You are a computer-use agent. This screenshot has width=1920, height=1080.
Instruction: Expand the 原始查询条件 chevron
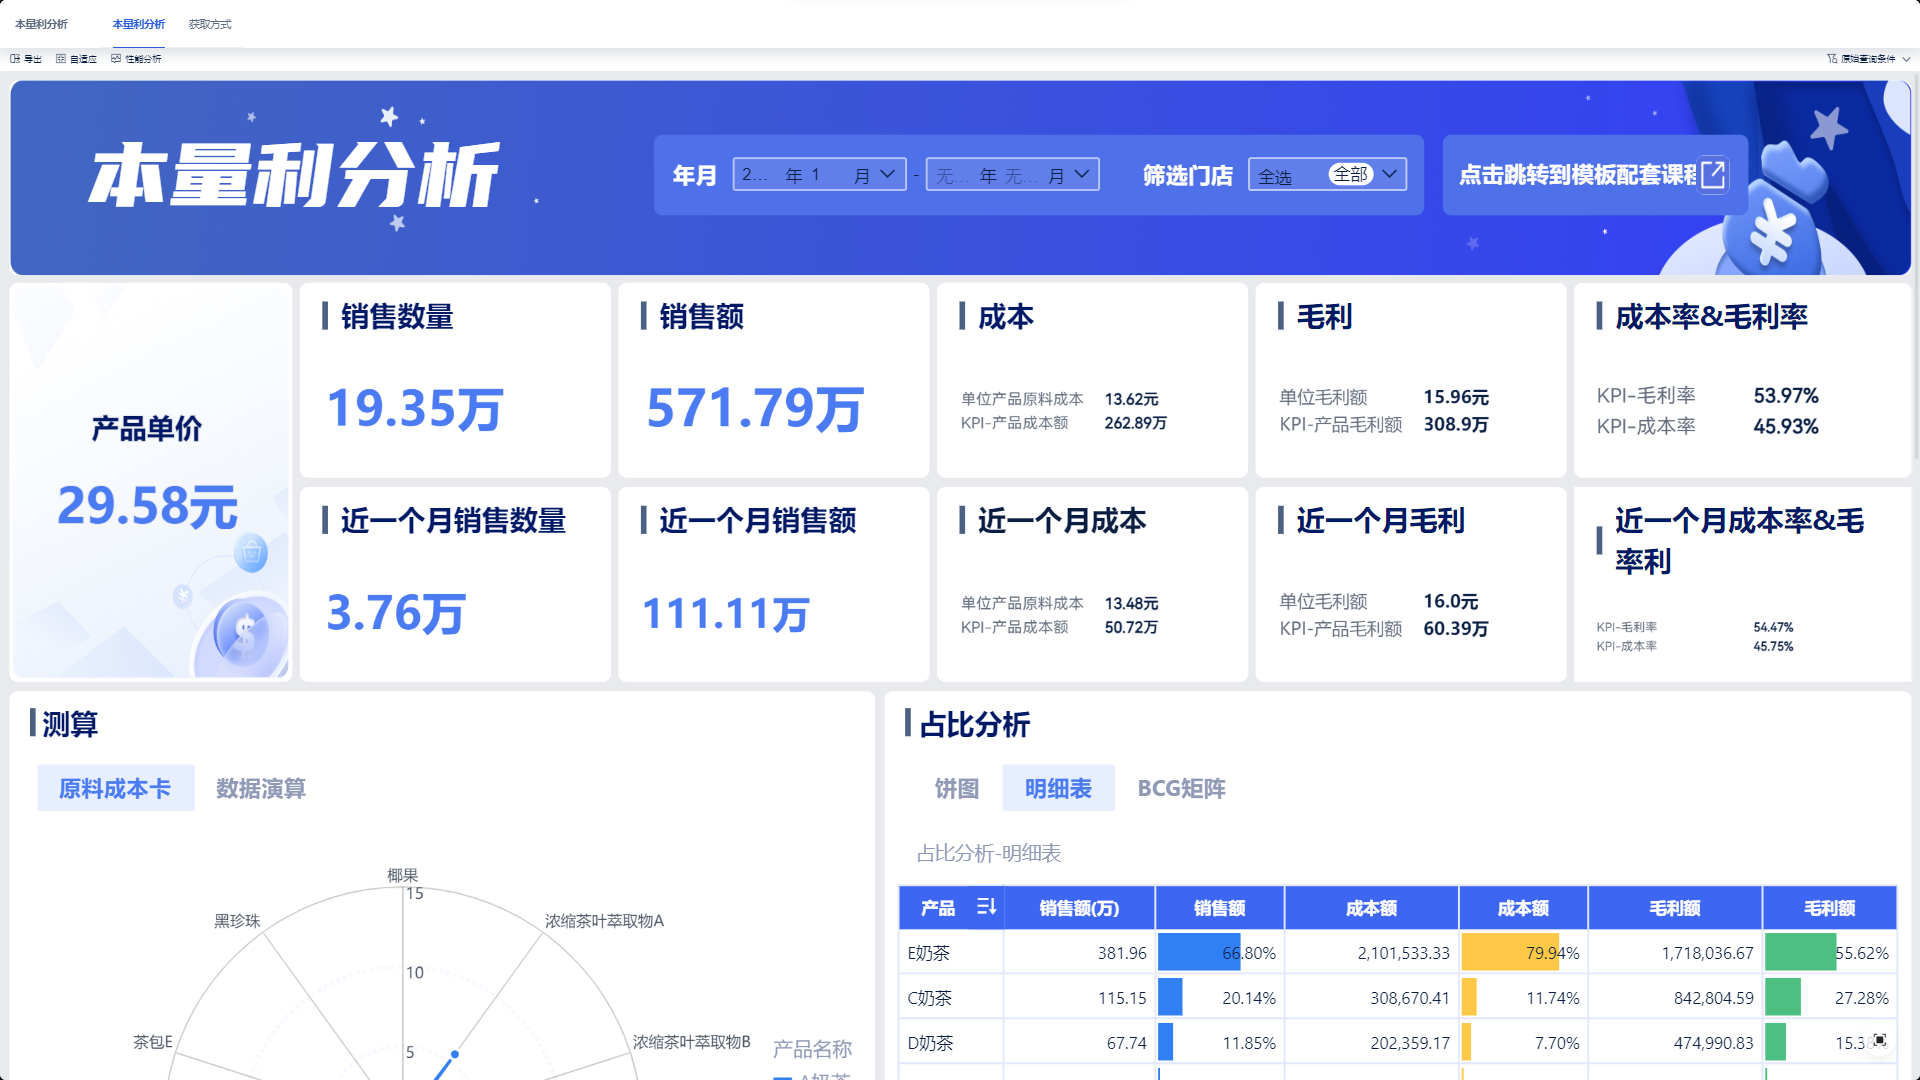[1906, 59]
